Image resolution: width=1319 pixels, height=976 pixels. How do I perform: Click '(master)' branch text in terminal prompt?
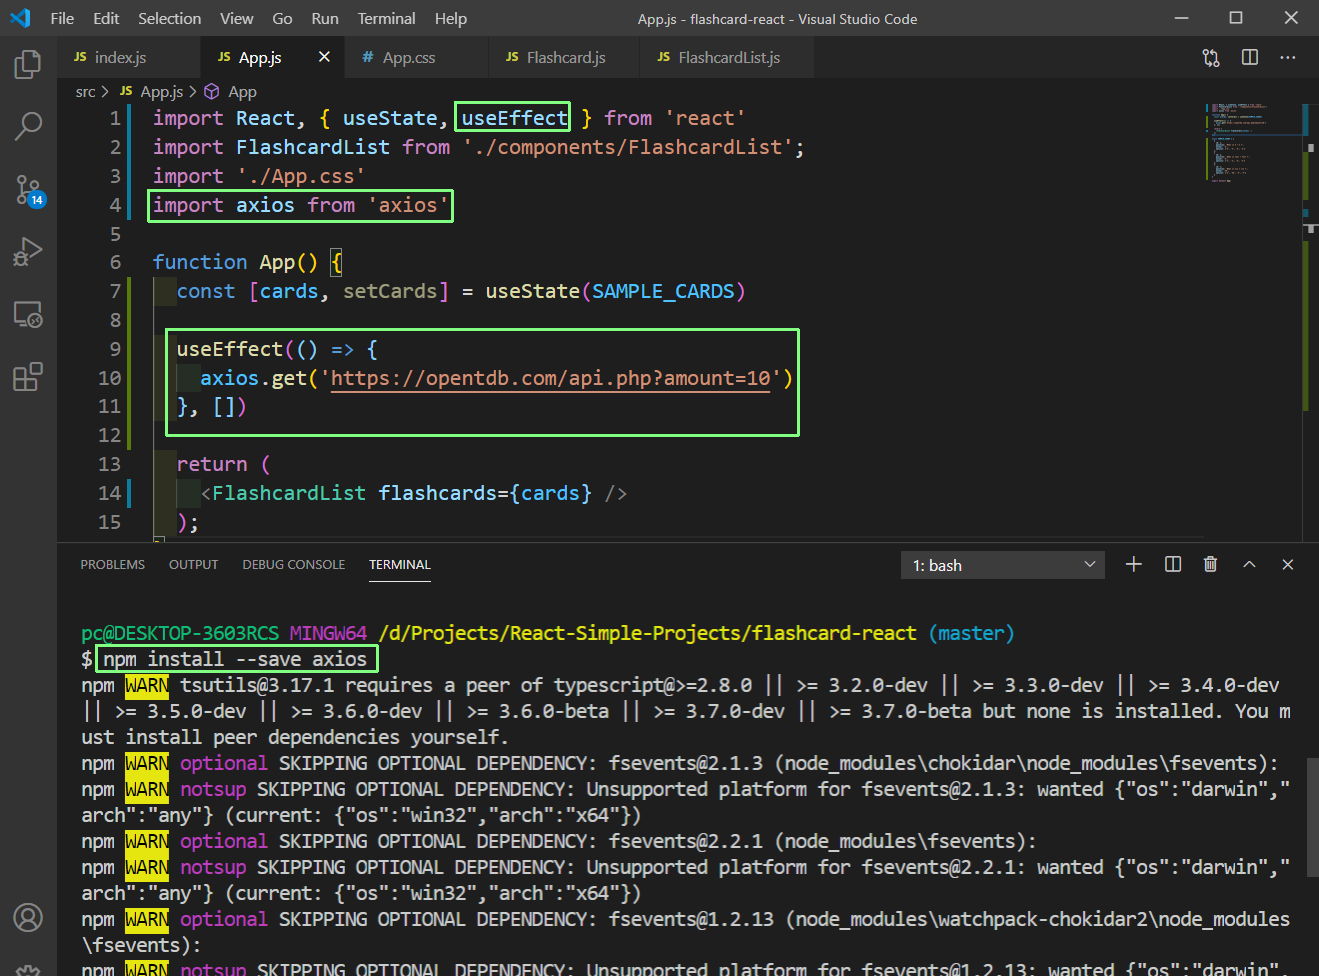[971, 633]
